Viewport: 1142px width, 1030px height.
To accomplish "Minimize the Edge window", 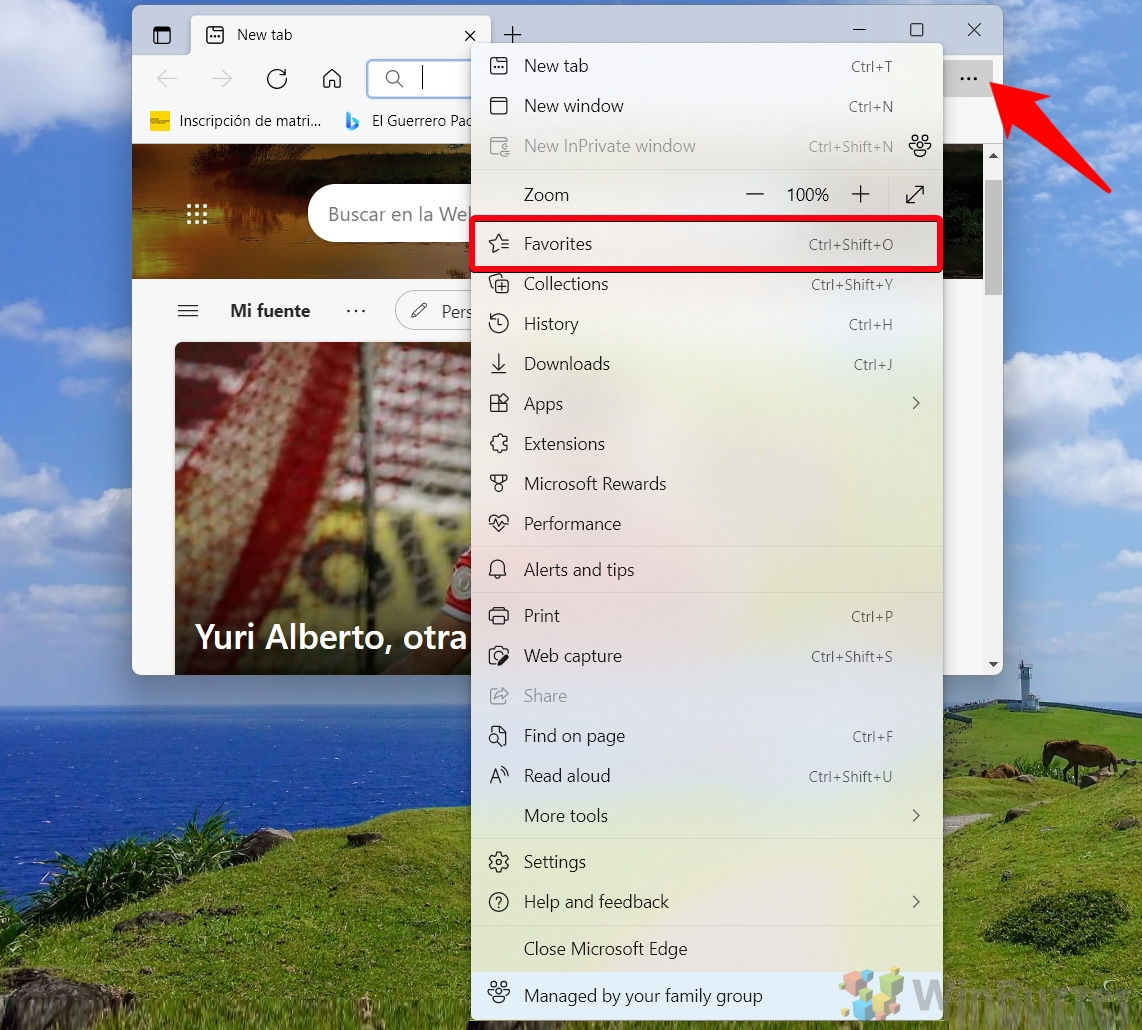I will tap(859, 30).
